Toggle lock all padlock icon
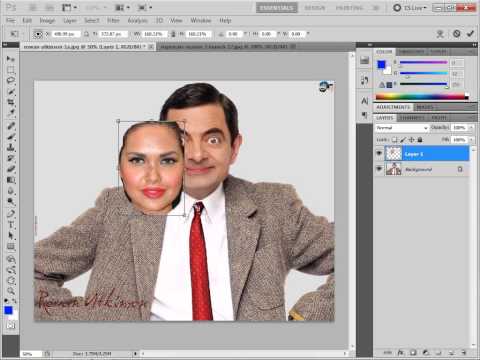 tap(420, 140)
